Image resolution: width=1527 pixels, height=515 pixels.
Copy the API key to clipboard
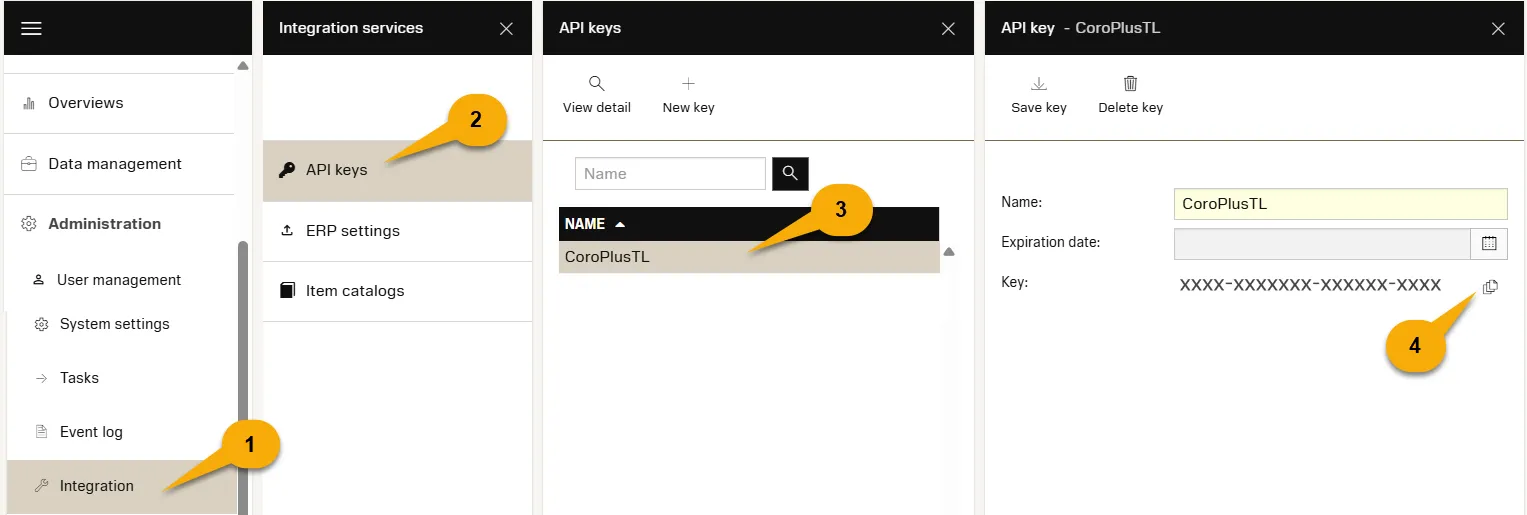pyautogui.click(x=1490, y=286)
